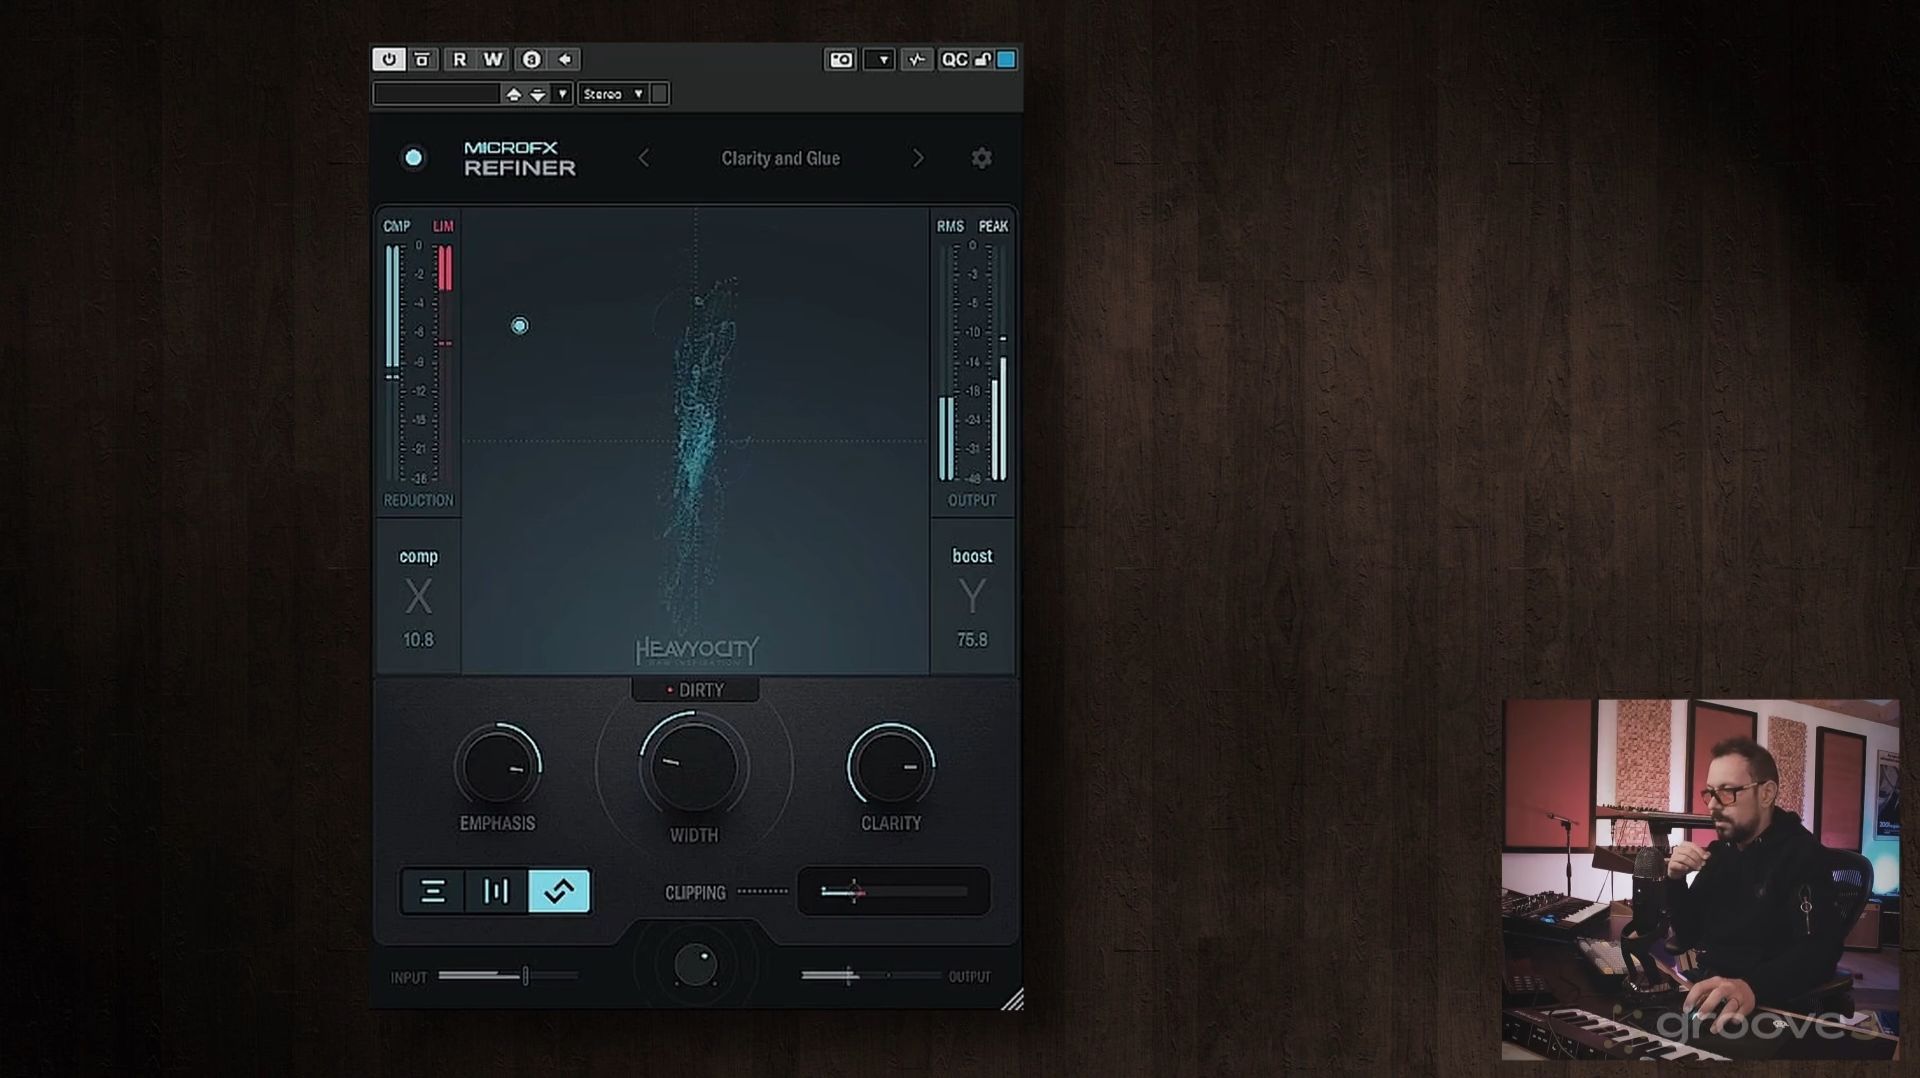Click the LIM reduction meter label
1920x1078 pixels.
(443, 227)
